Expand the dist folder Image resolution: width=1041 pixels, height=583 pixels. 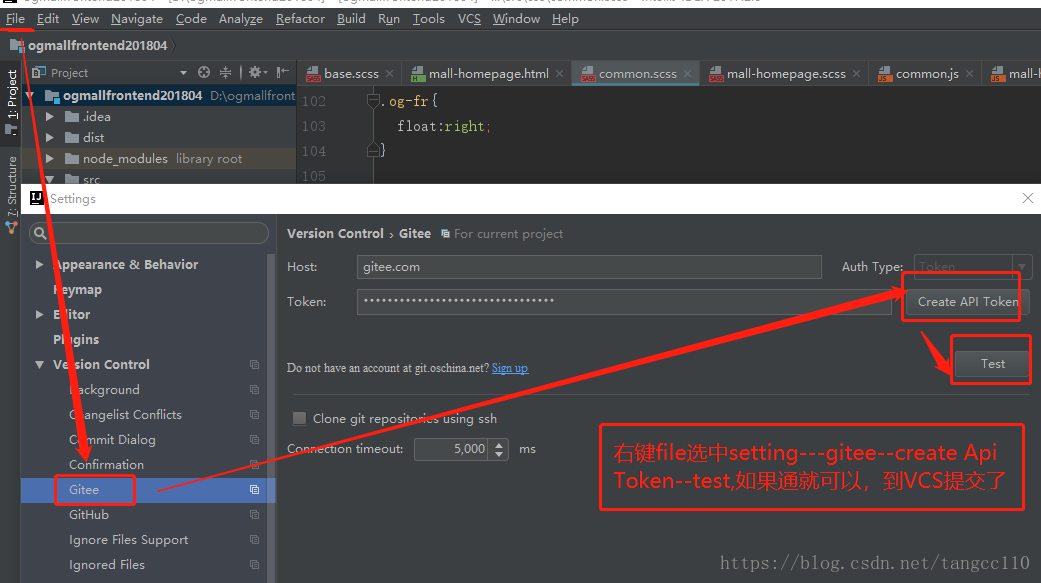50,137
